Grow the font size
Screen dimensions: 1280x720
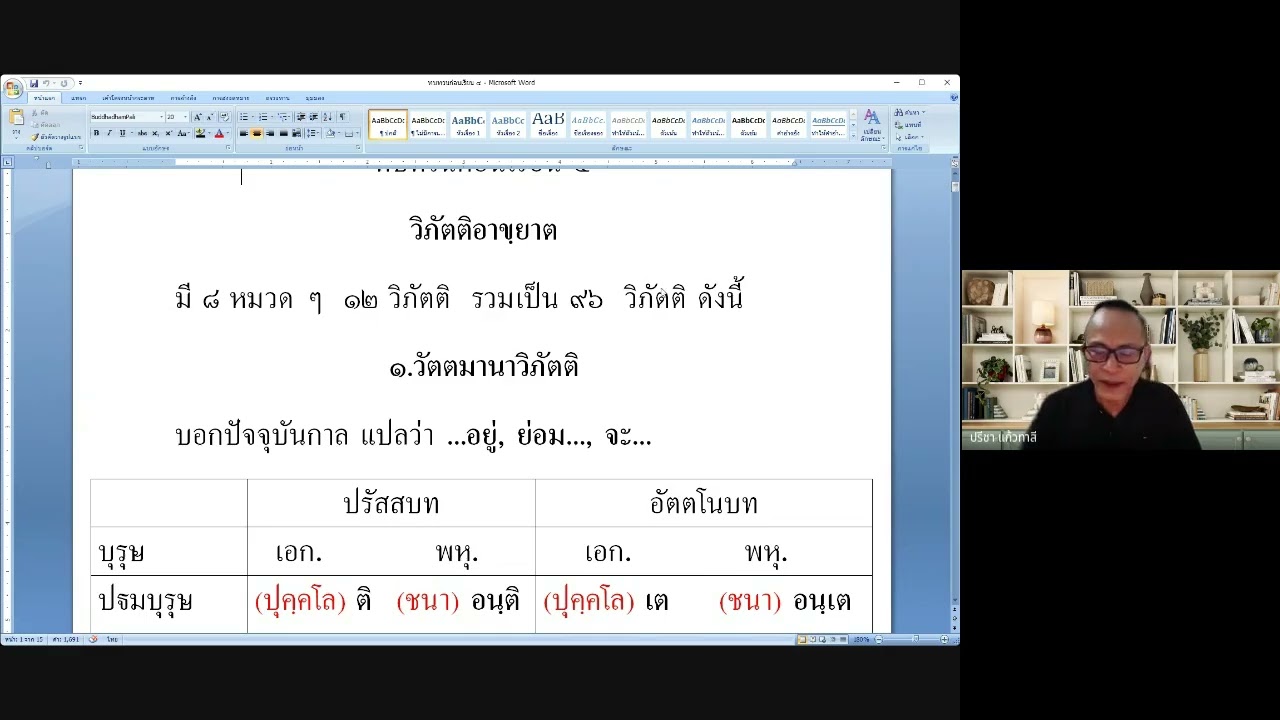click(x=197, y=117)
